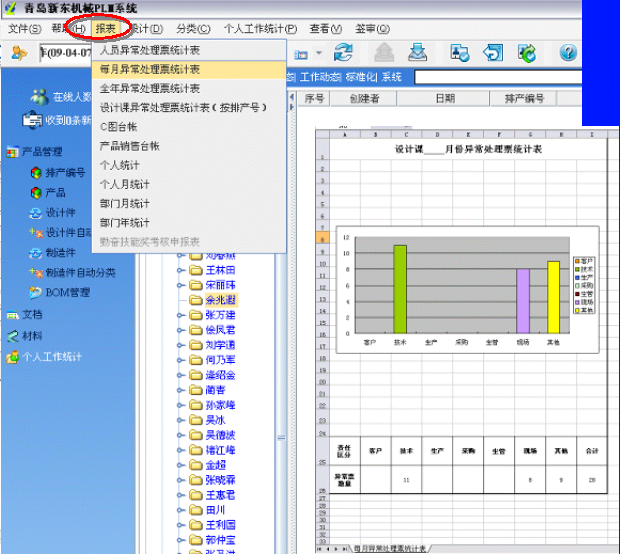Viewport: 620px width, 554px height.
Task: Expand the 吴德波 folder node
Action: click(x=179, y=435)
